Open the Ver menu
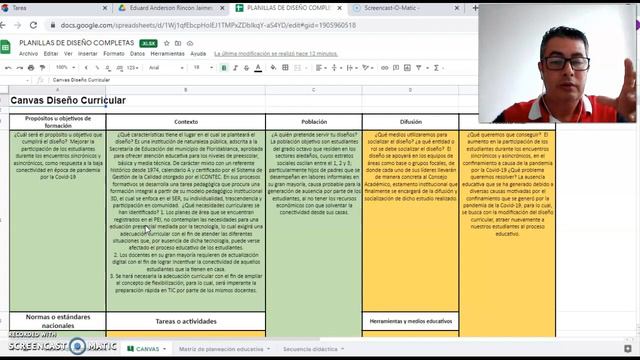Screen dimensions: 640x360 point(68,53)
